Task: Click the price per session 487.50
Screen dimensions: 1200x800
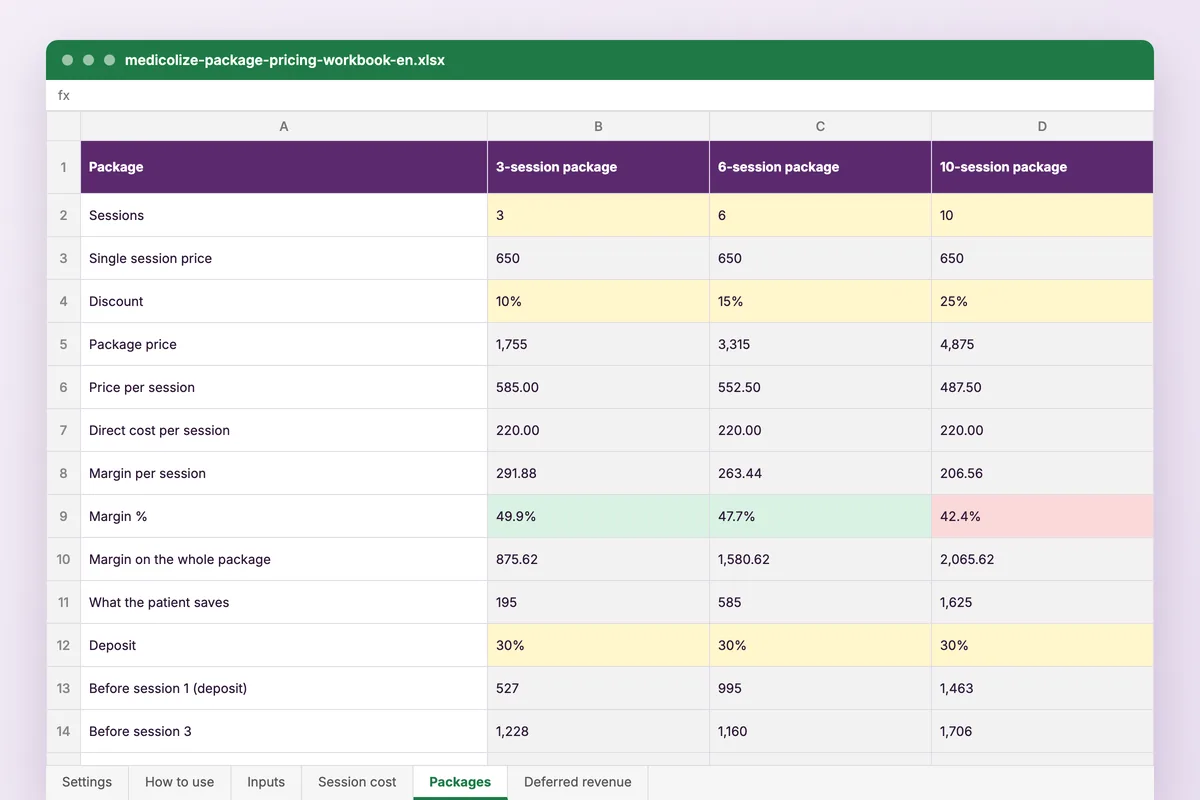Action: [x=1042, y=387]
